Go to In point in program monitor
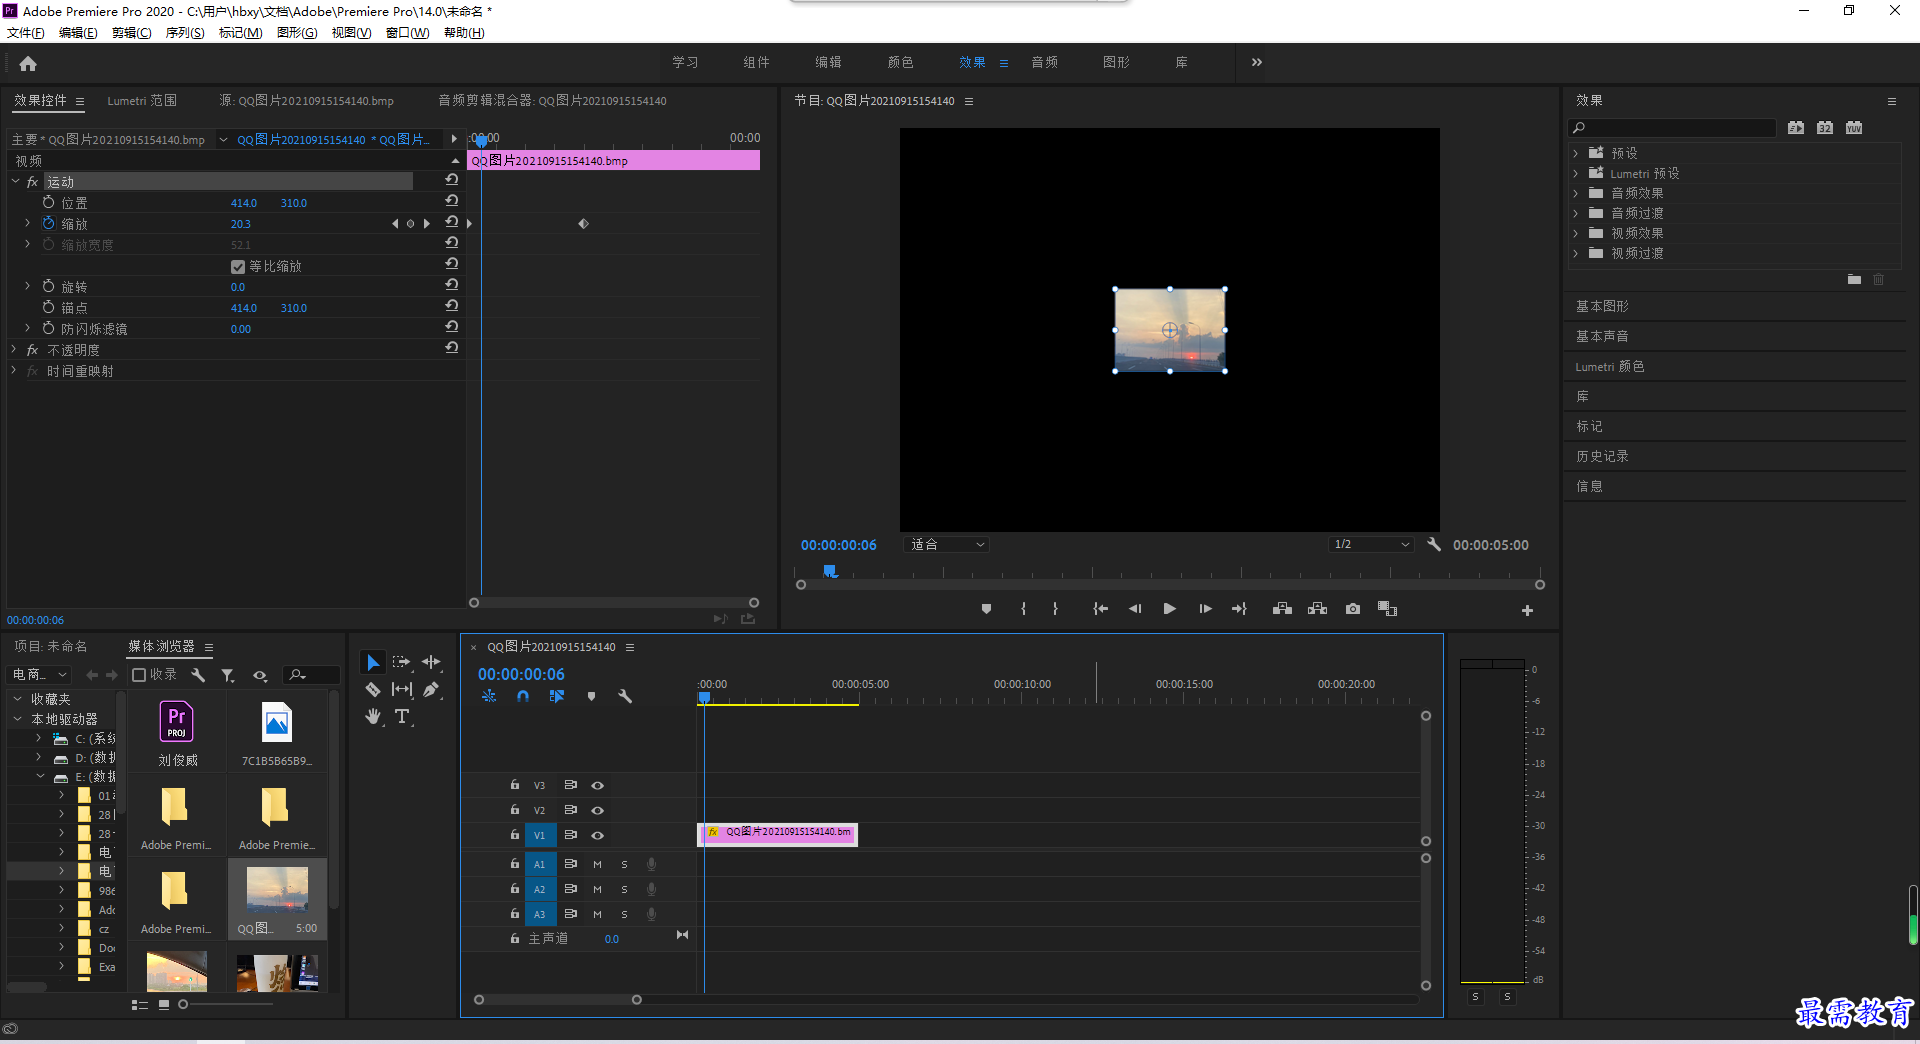 click(1100, 609)
